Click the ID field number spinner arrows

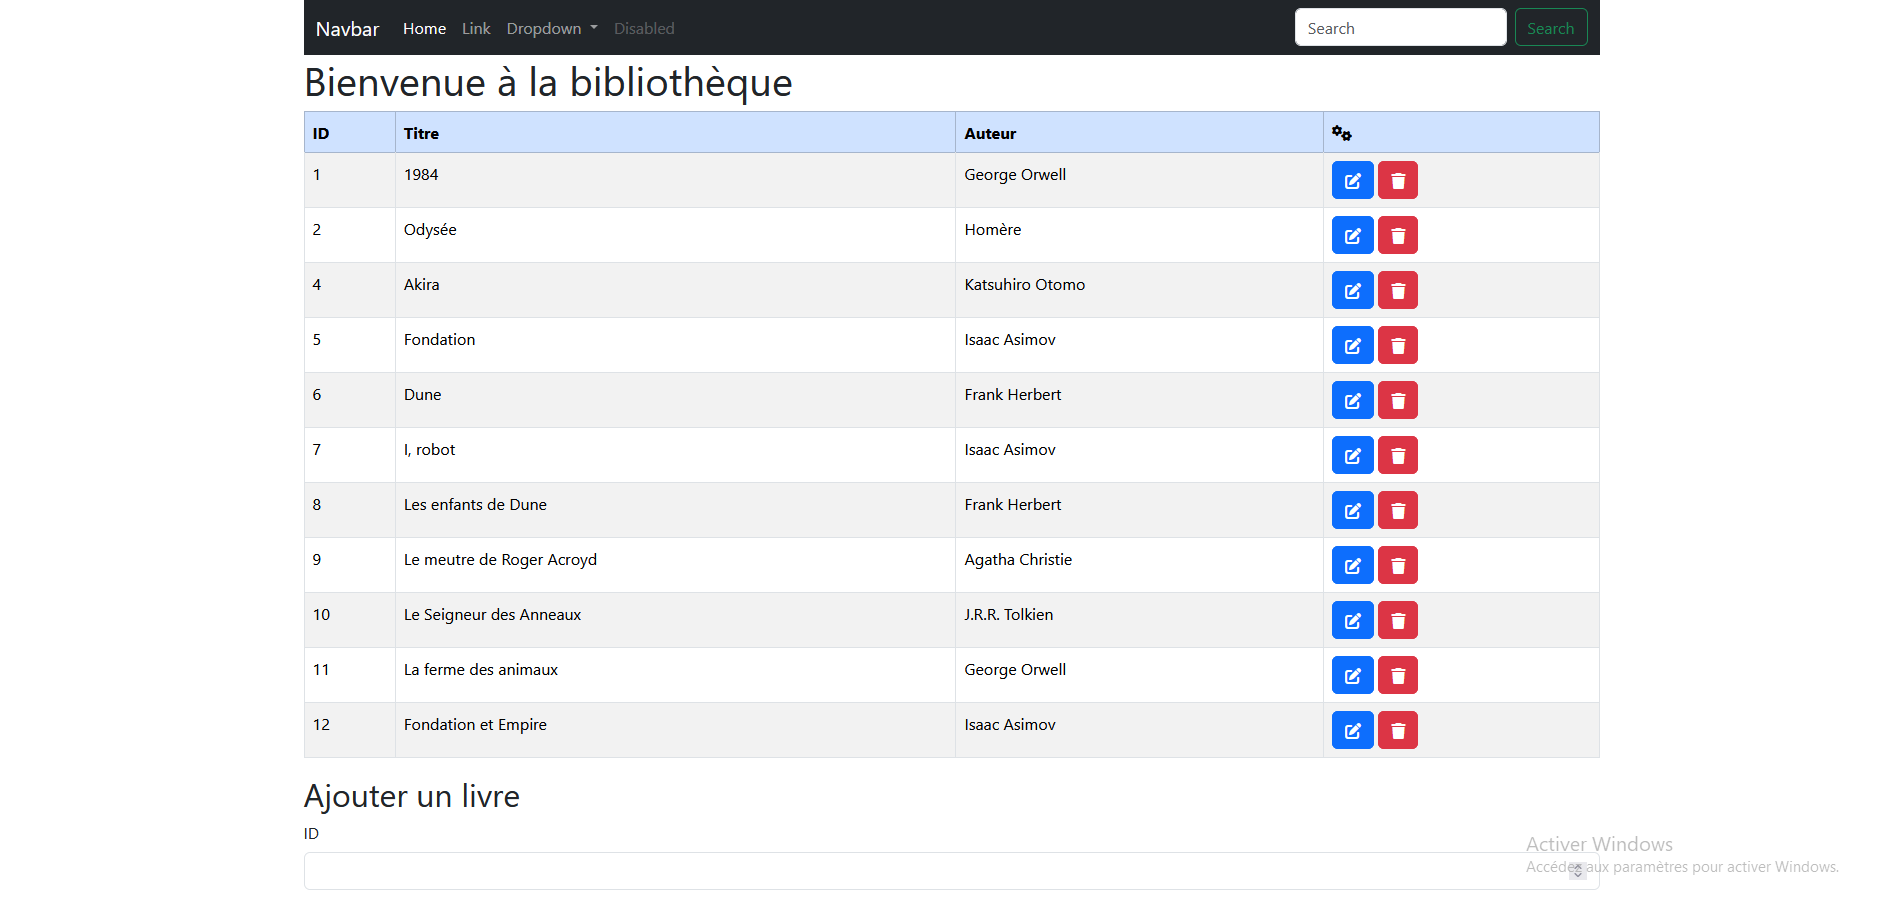(1577, 871)
